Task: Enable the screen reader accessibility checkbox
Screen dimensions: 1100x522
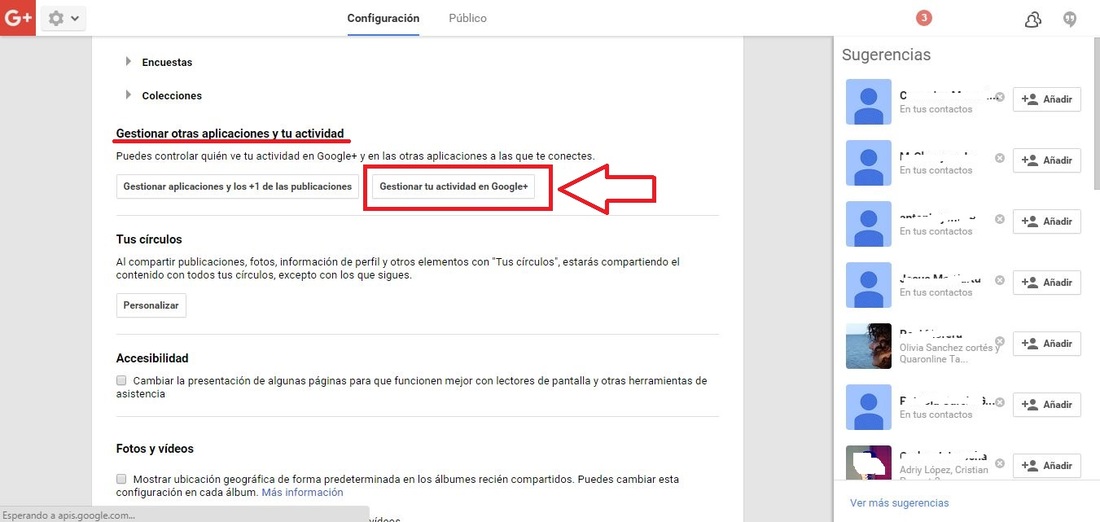Action: tap(121, 380)
